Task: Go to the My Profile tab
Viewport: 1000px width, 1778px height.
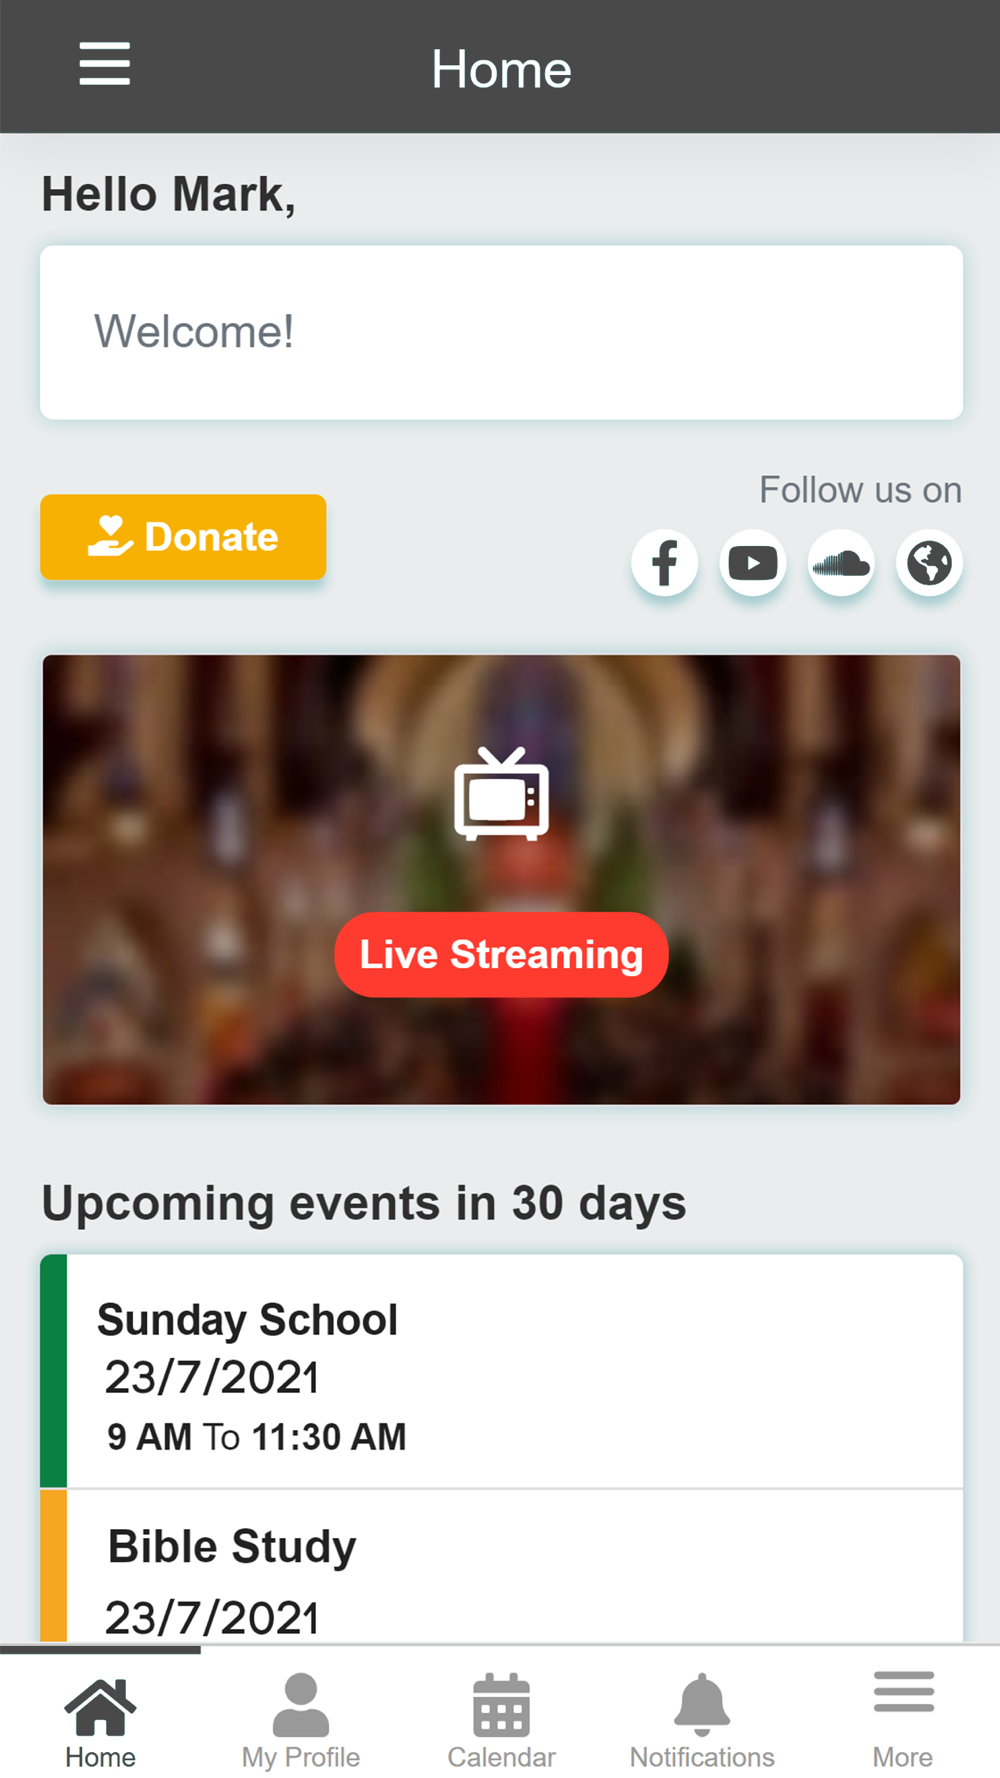Action: coord(300,1720)
